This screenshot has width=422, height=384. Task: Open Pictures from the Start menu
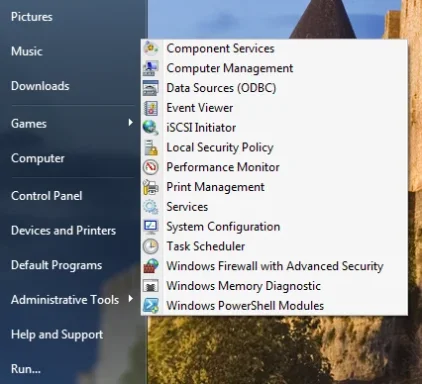point(32,17)
